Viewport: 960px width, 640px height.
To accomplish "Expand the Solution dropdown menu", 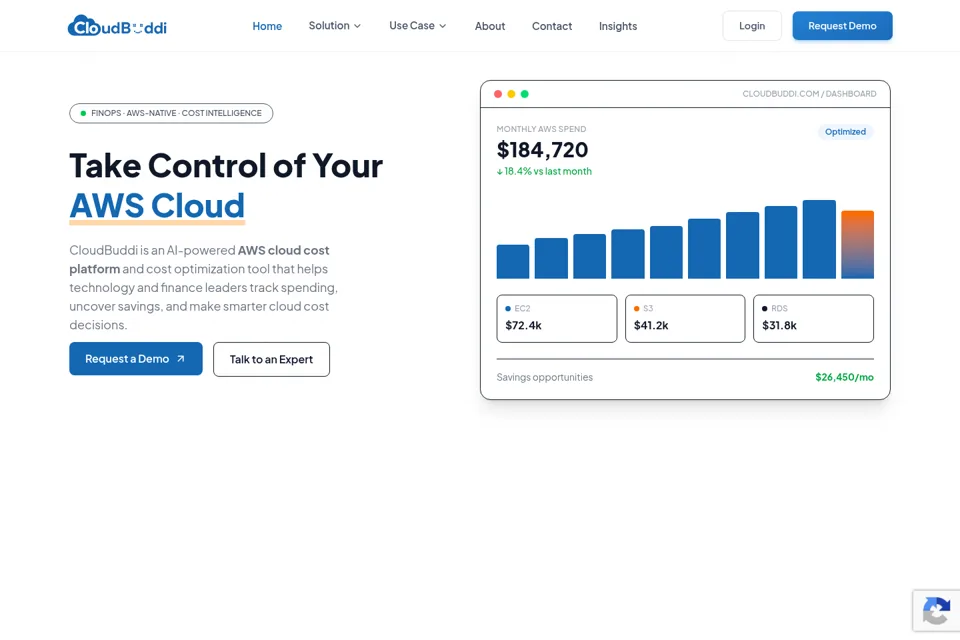I will 335,26.
